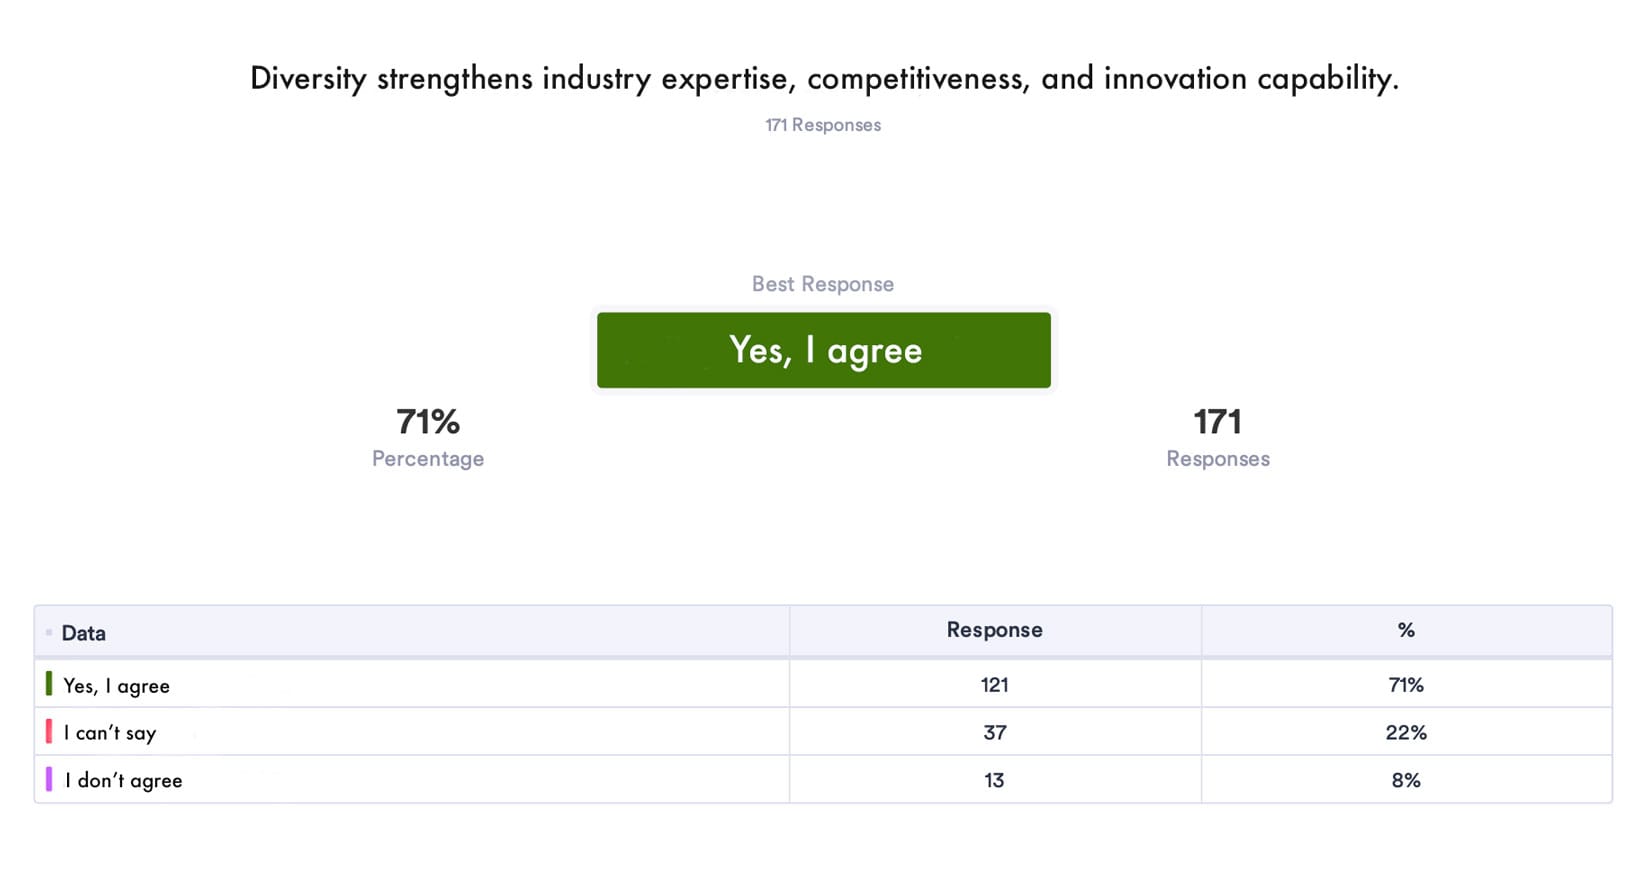Click the % column header
This screenshot has height=884, width=1649.
pyautogui.click(x=1405, y=630)
